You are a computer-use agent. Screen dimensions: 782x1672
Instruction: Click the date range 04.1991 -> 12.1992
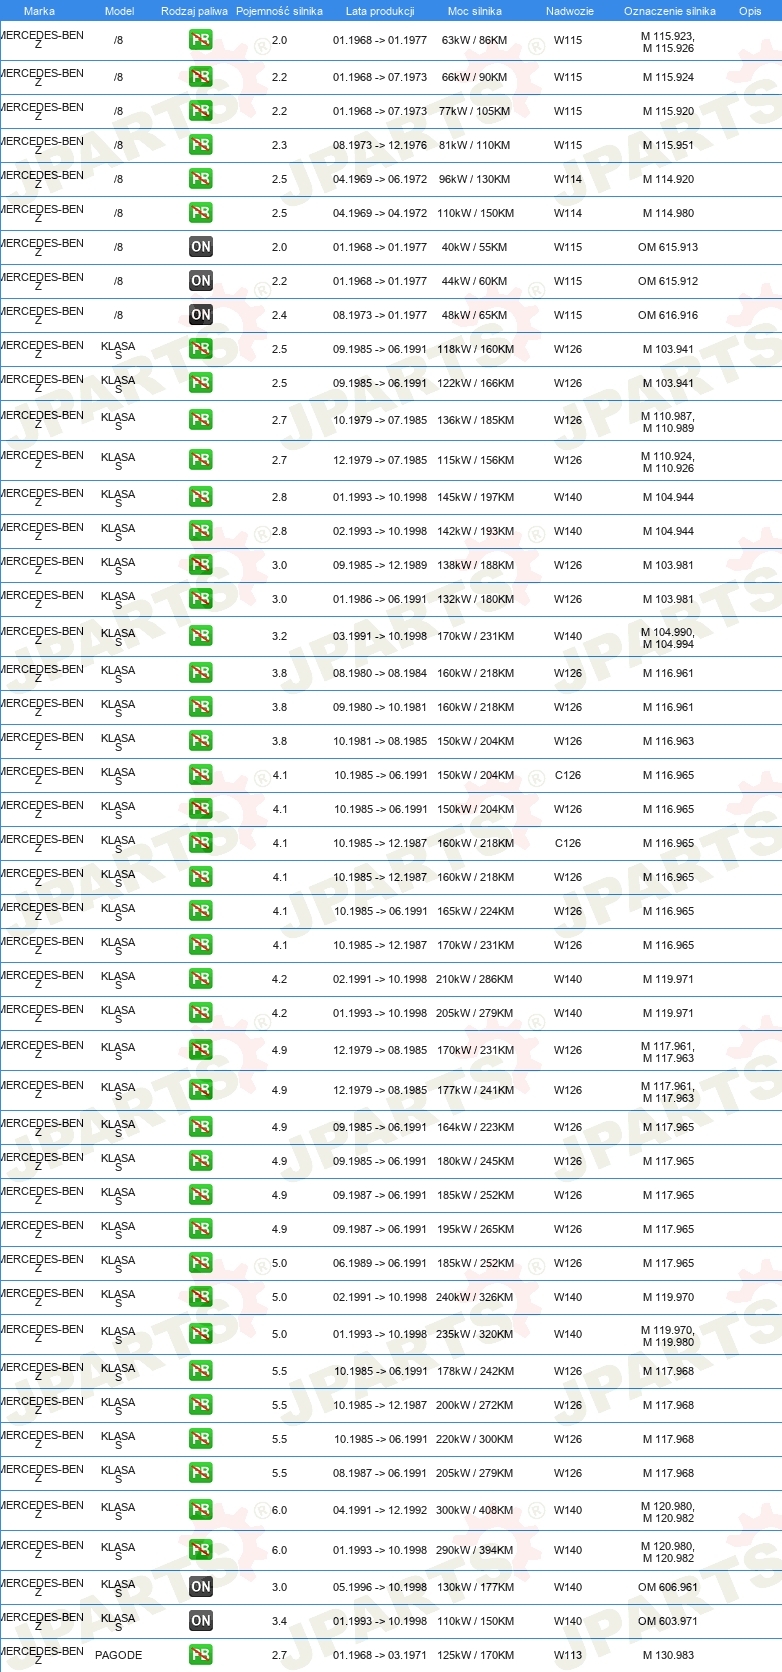click(x=380, y=1510)
